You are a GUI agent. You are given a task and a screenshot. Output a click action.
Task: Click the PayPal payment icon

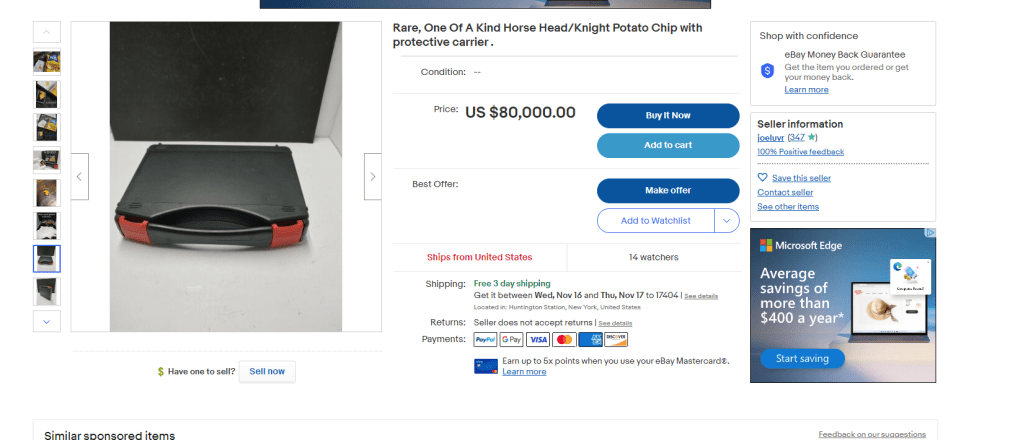[485, 340]
